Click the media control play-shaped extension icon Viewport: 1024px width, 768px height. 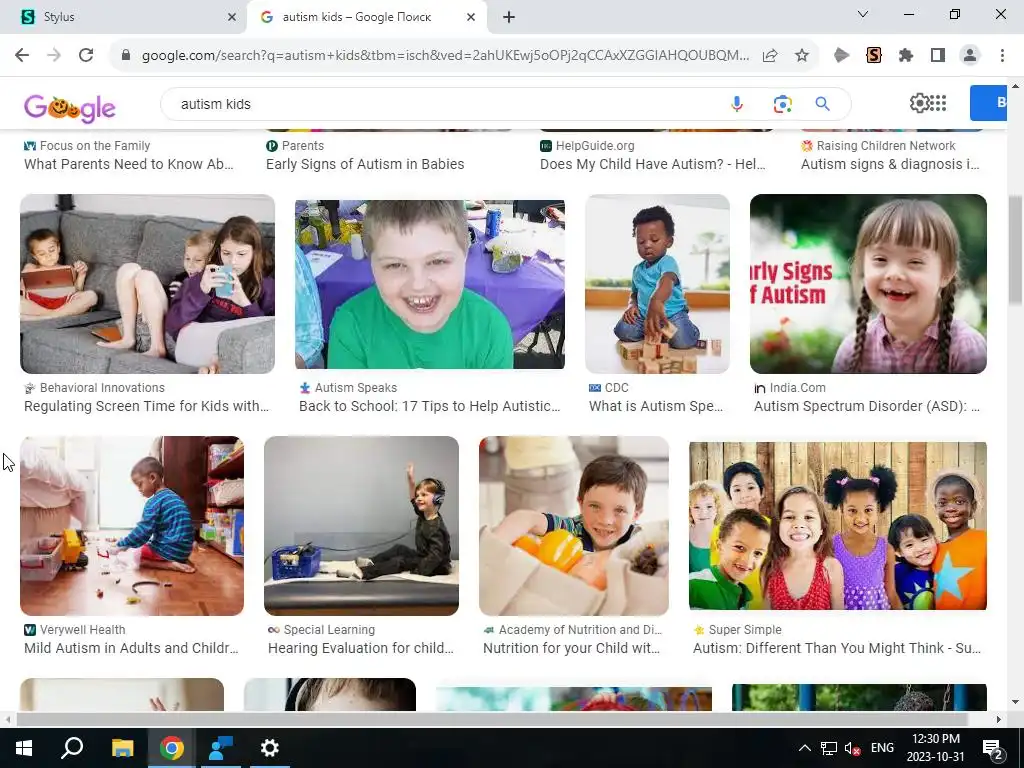(x=842, y=56)
